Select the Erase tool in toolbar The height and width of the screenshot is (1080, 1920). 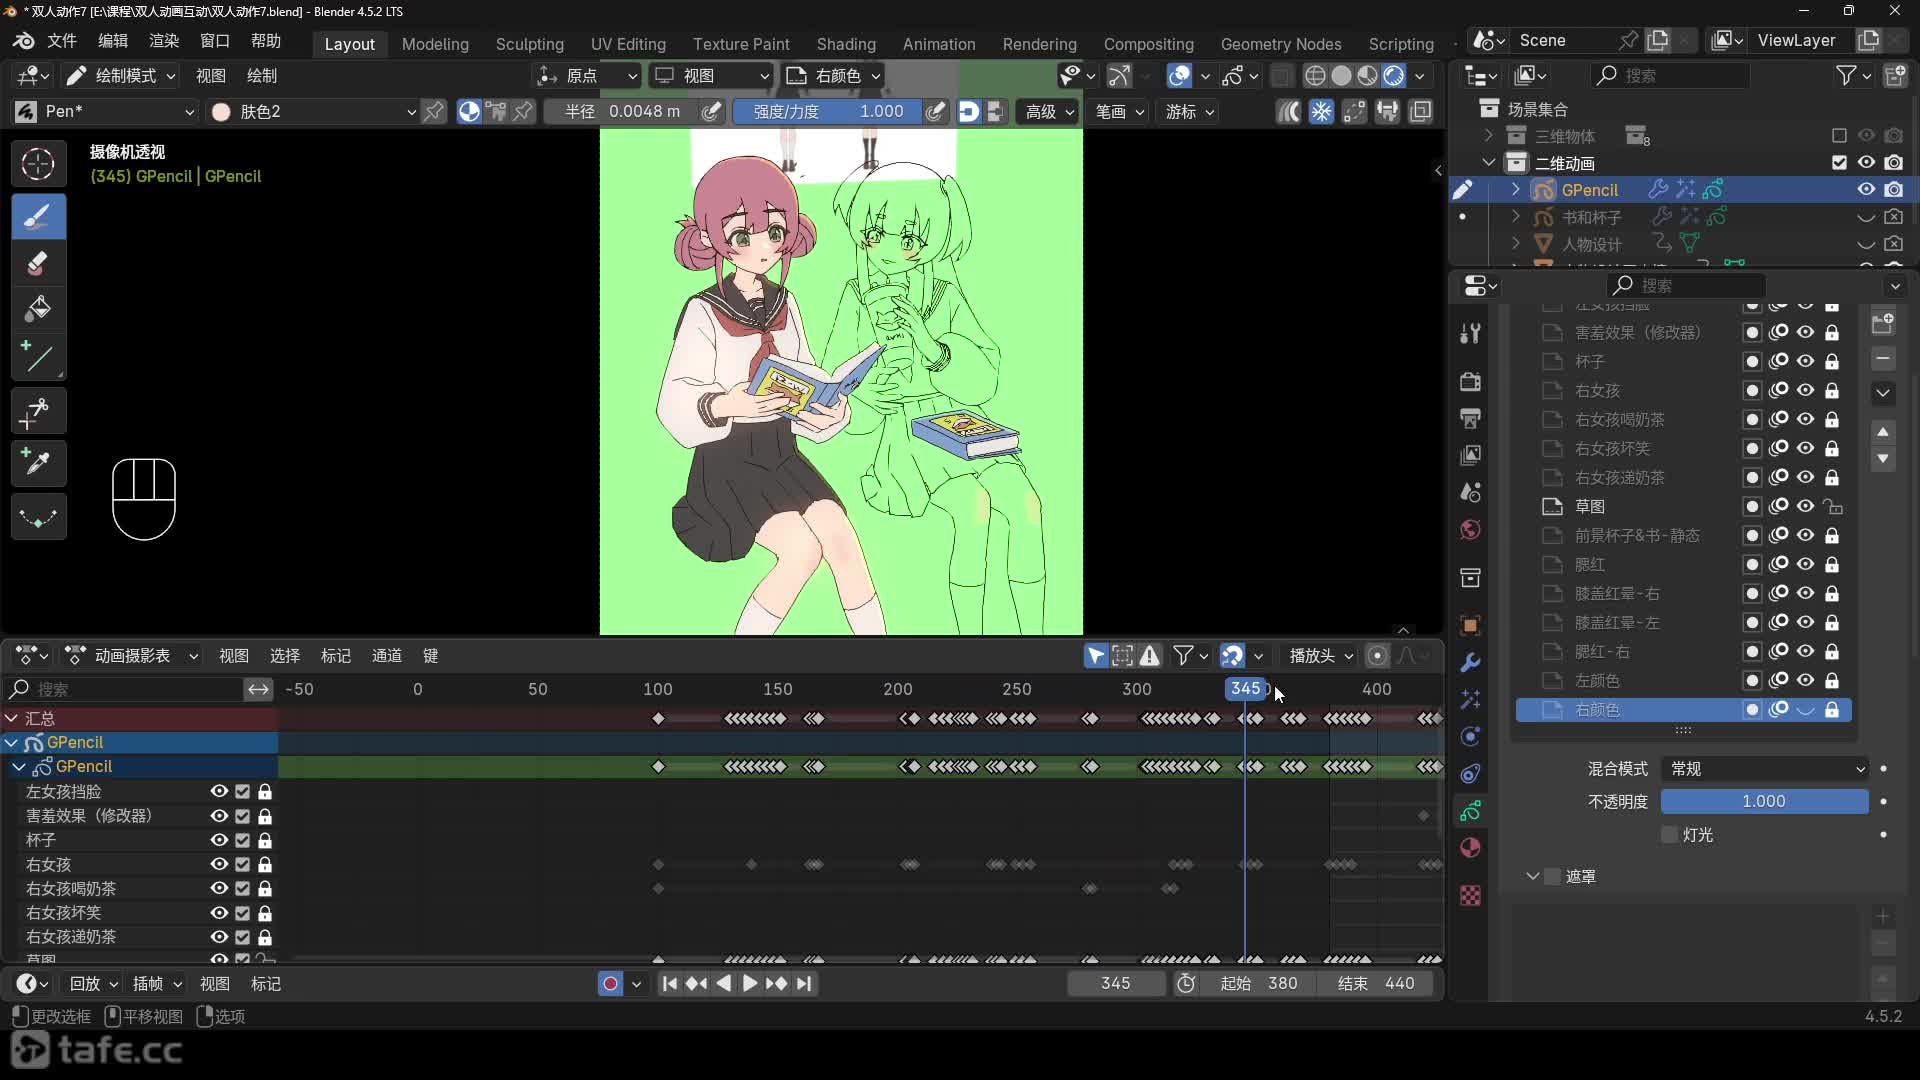(38, 264)
